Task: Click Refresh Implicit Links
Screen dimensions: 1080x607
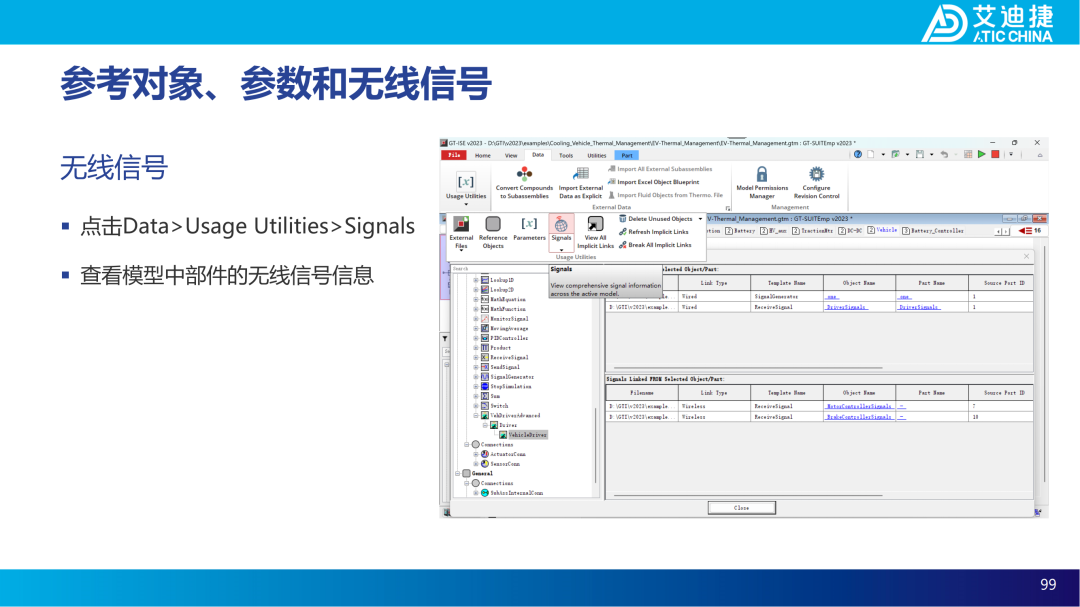Action: pos(653,232)
